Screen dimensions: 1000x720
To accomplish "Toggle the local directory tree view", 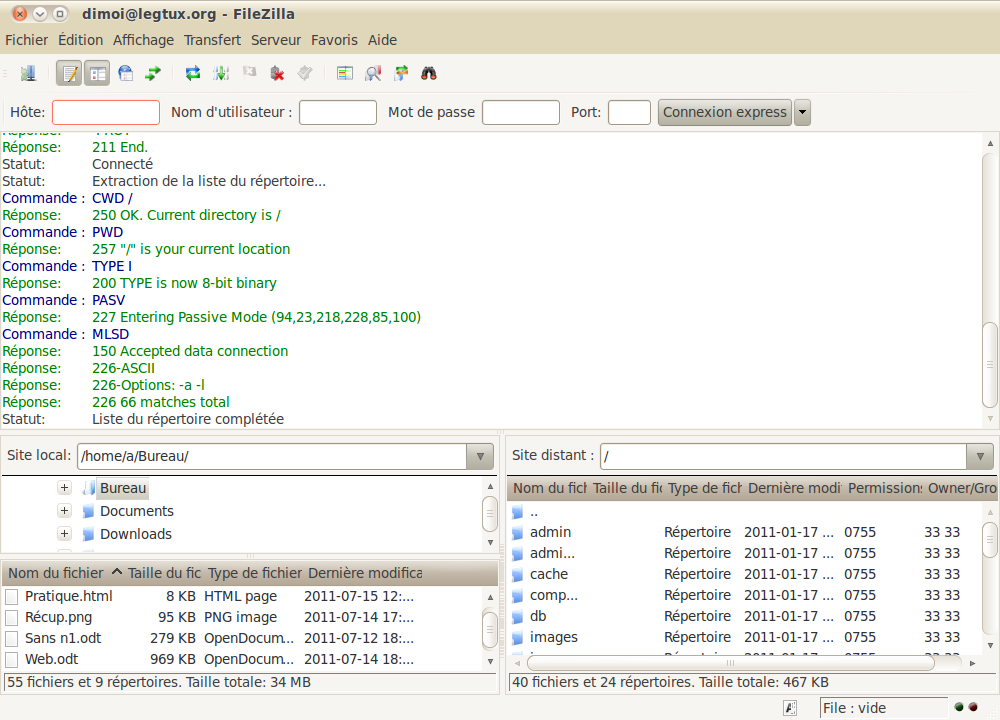I will point(97,73).
